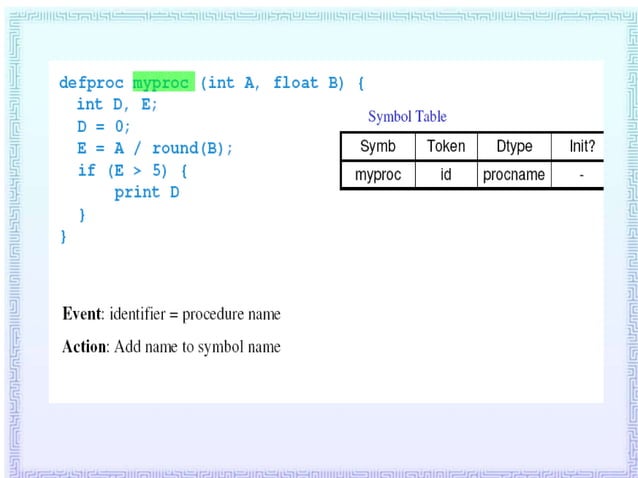Click the Dtype column header
Screen dimensions: 638x478
[x=514, y=146]
